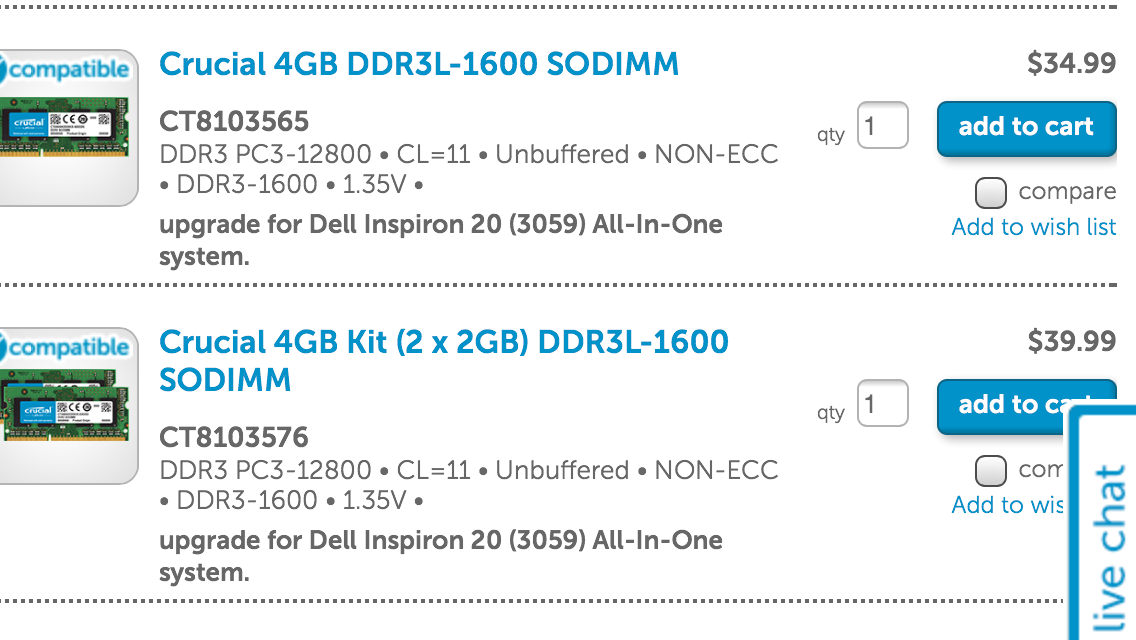Focus the qty field for CT8103565
This screenshot has height=640, width=1136.
(x=882, y=125)
